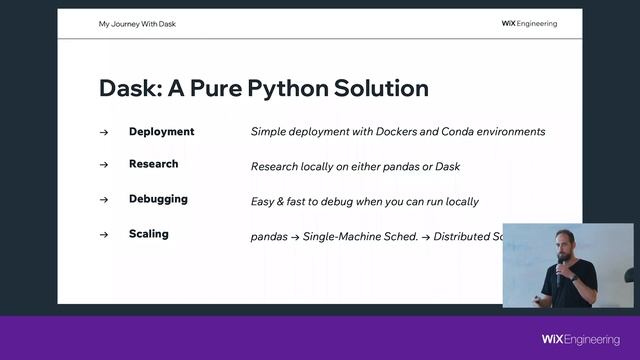This screenshot has width=640, height=360.
Task: Click the 'Research' heading
Action: point(153,164)
